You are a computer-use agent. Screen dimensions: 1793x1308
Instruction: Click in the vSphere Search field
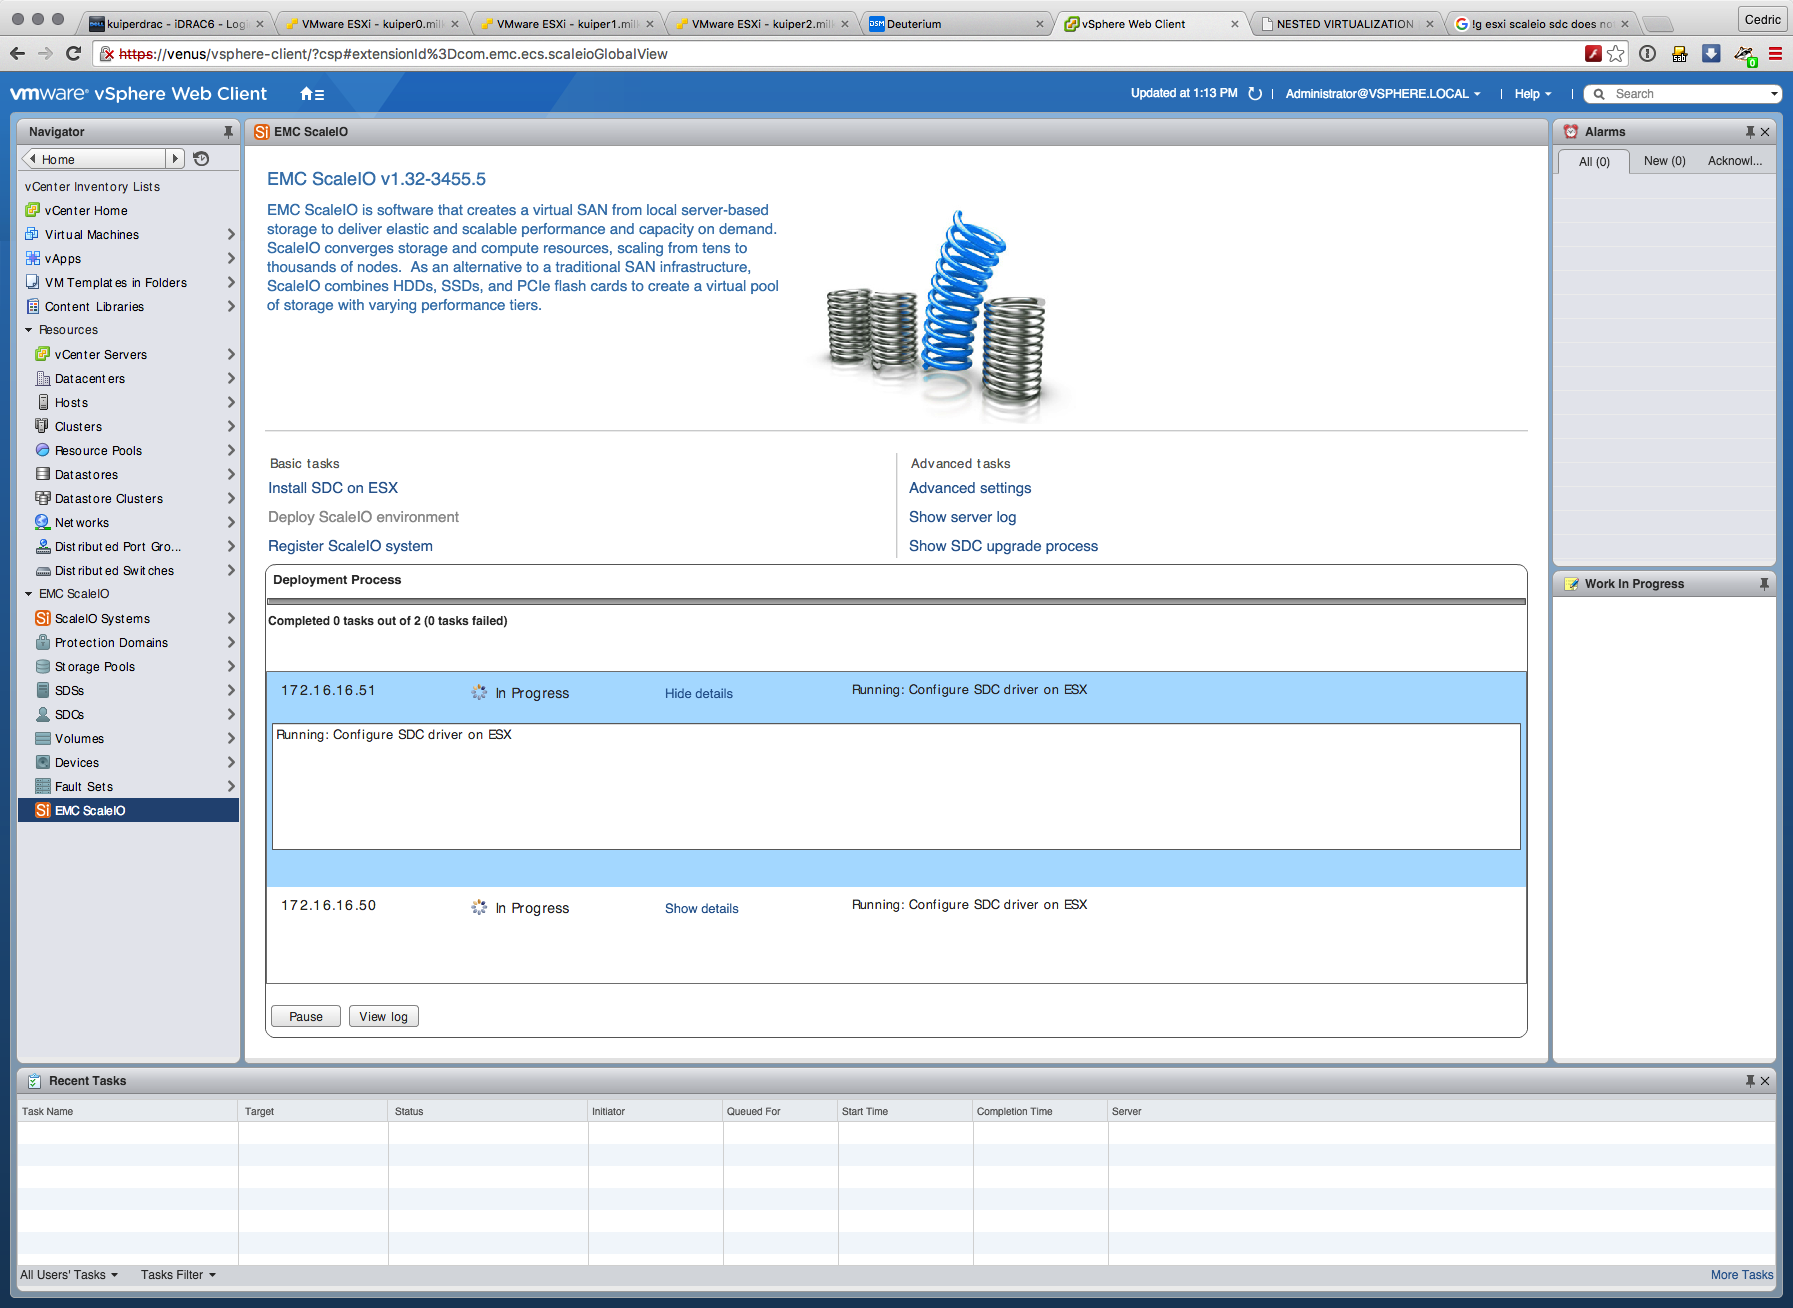[1688, 94]
